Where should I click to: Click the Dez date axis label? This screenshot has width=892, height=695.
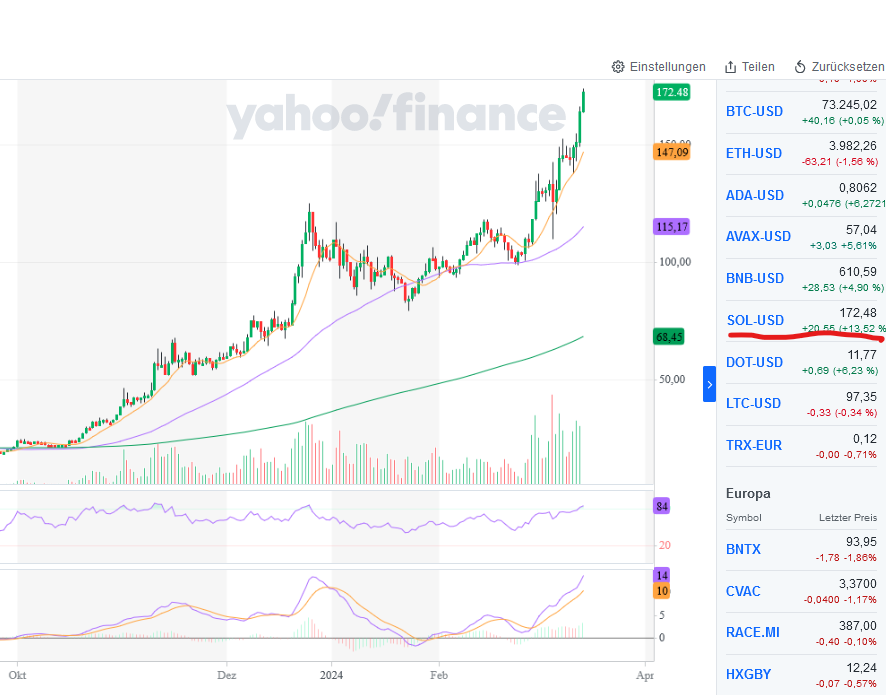(x=226, y=676)
